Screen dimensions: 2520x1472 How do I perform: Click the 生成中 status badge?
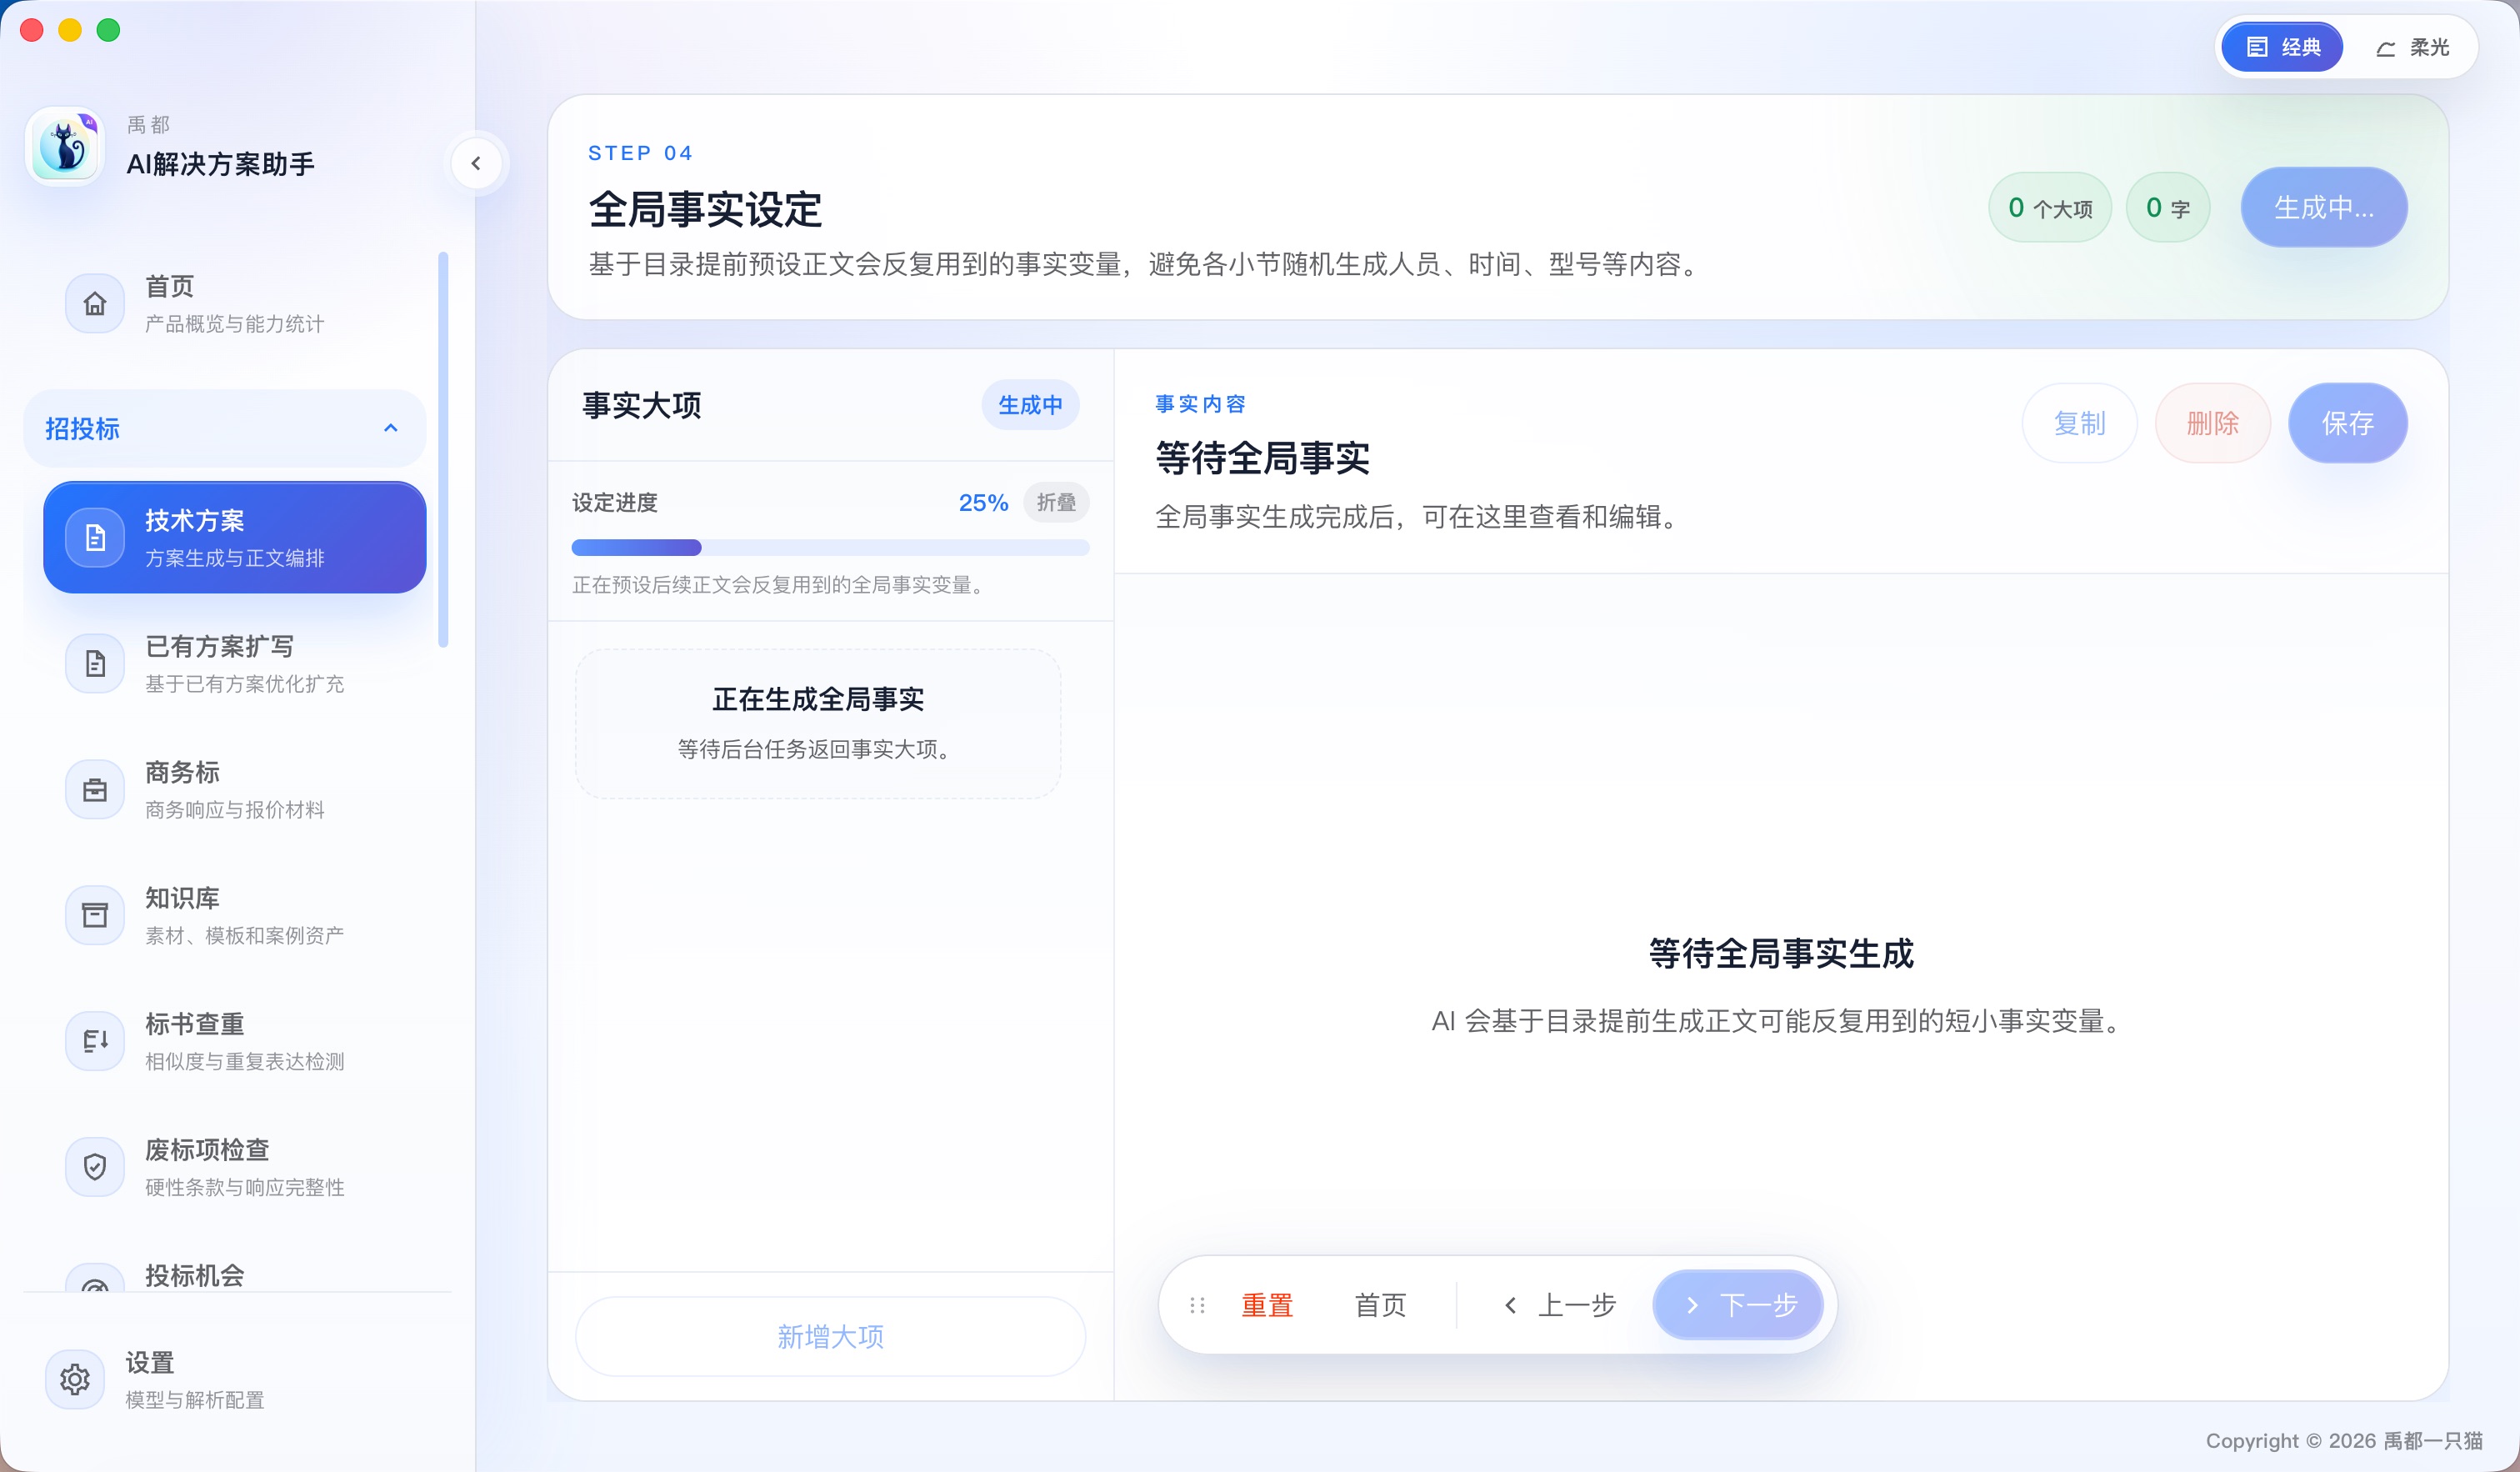click(x=1030, y=405)
